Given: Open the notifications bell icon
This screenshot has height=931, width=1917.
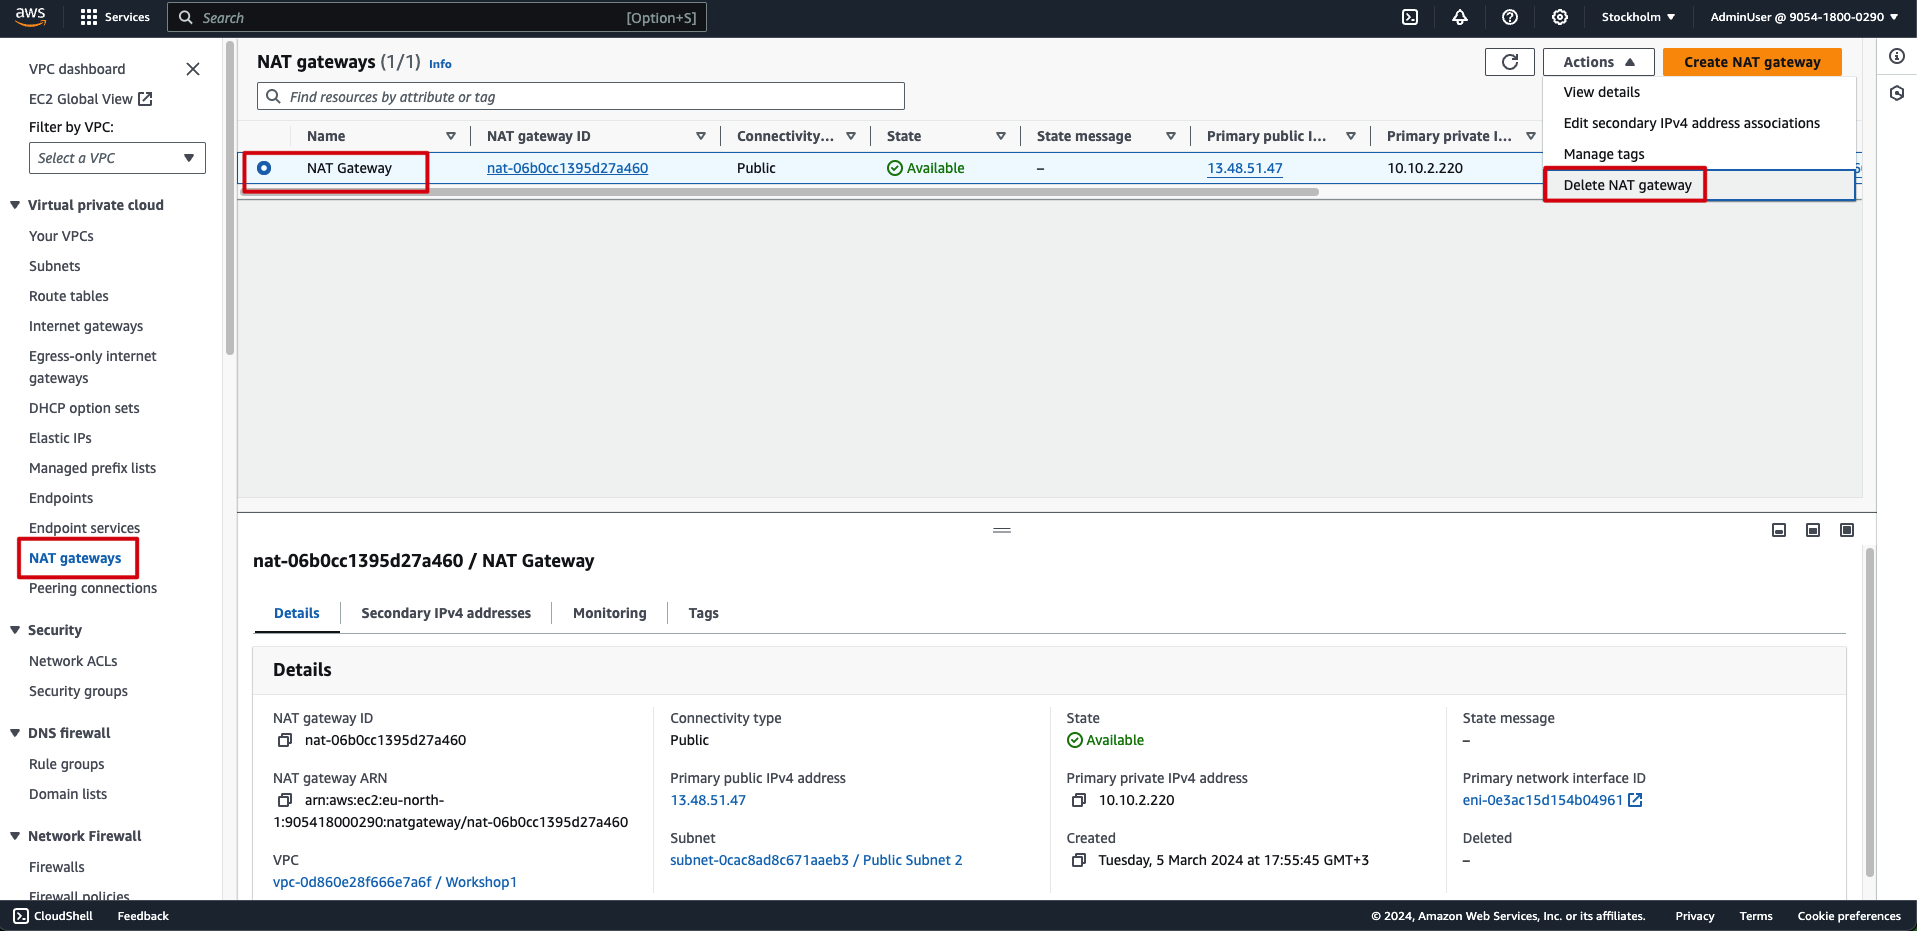Looking at the screenshot, I should [x=1460, y=17].
